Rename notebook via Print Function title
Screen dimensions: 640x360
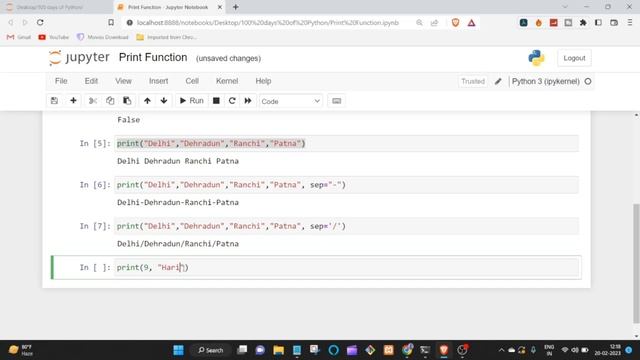pyautogui.click(x=153, y=58)
